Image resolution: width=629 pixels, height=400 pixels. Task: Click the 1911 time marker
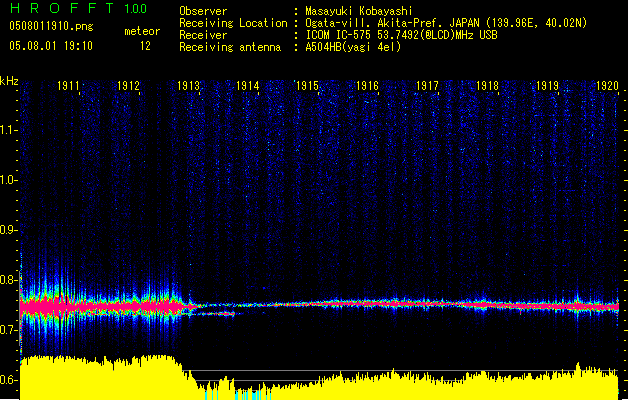tap(68, 86)
